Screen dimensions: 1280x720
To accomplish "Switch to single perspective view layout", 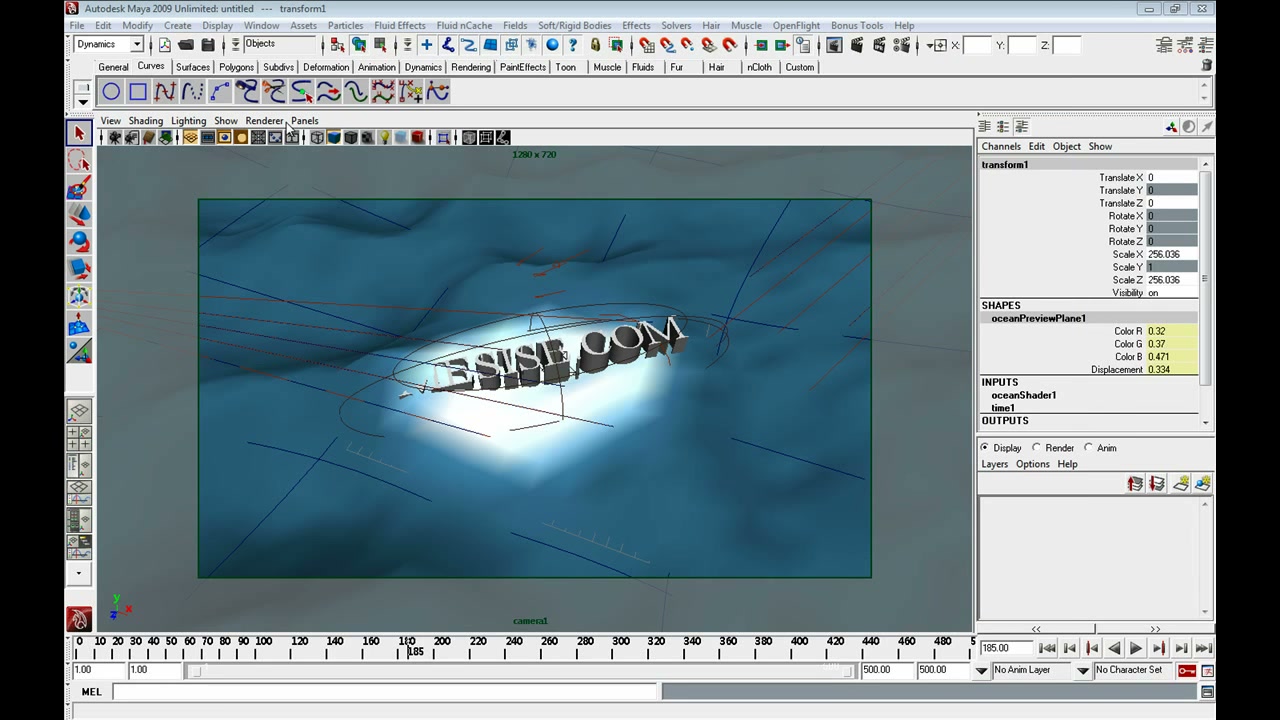I will (x=79, y=411).
